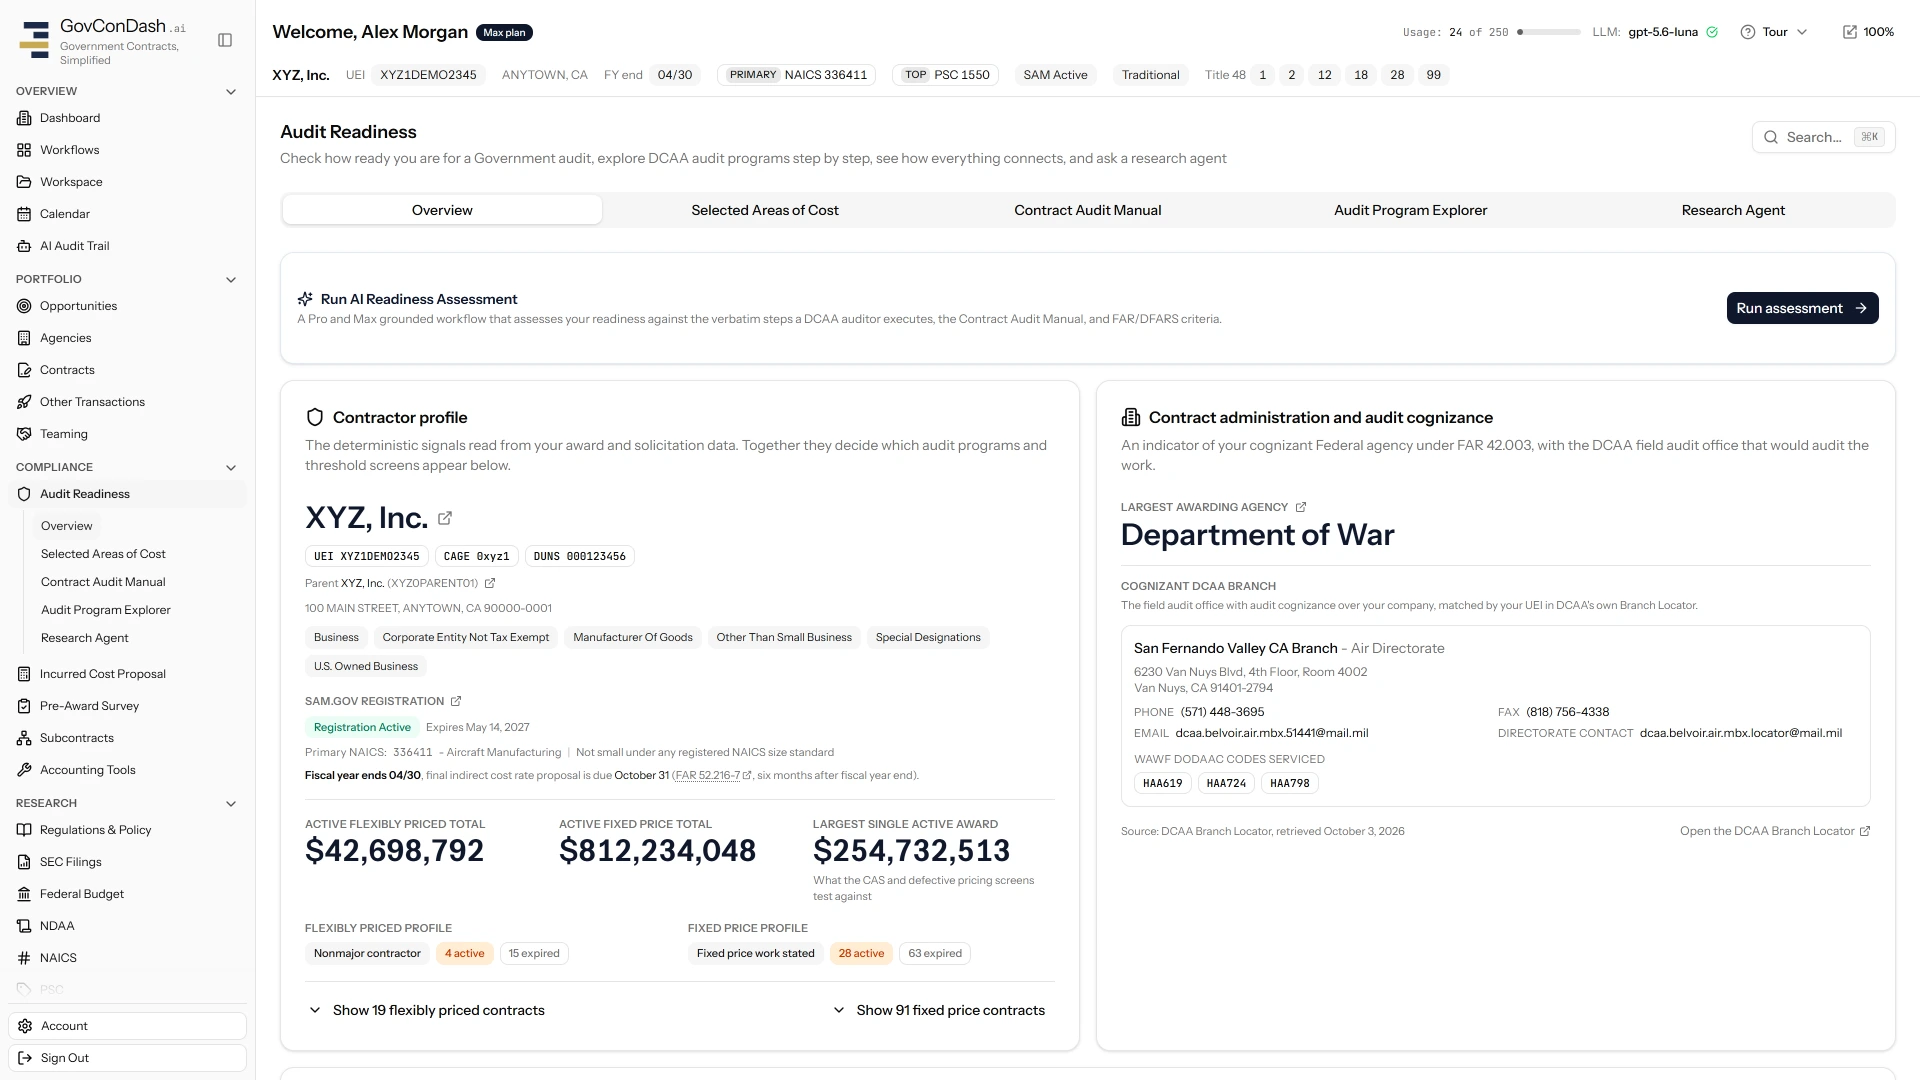Open Workspace folder icon
The height and width of the screenshot is (1080, 1920).
point(24,182)
